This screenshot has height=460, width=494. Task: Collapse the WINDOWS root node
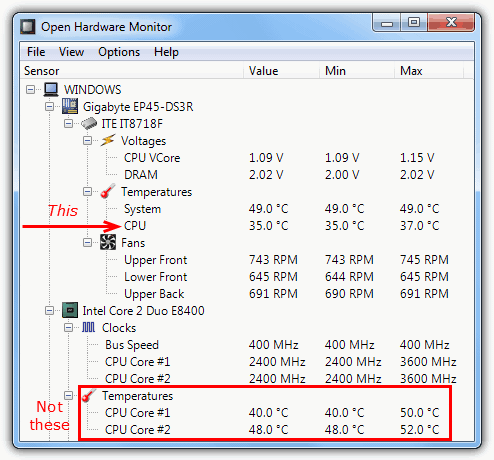click(30, 89)
